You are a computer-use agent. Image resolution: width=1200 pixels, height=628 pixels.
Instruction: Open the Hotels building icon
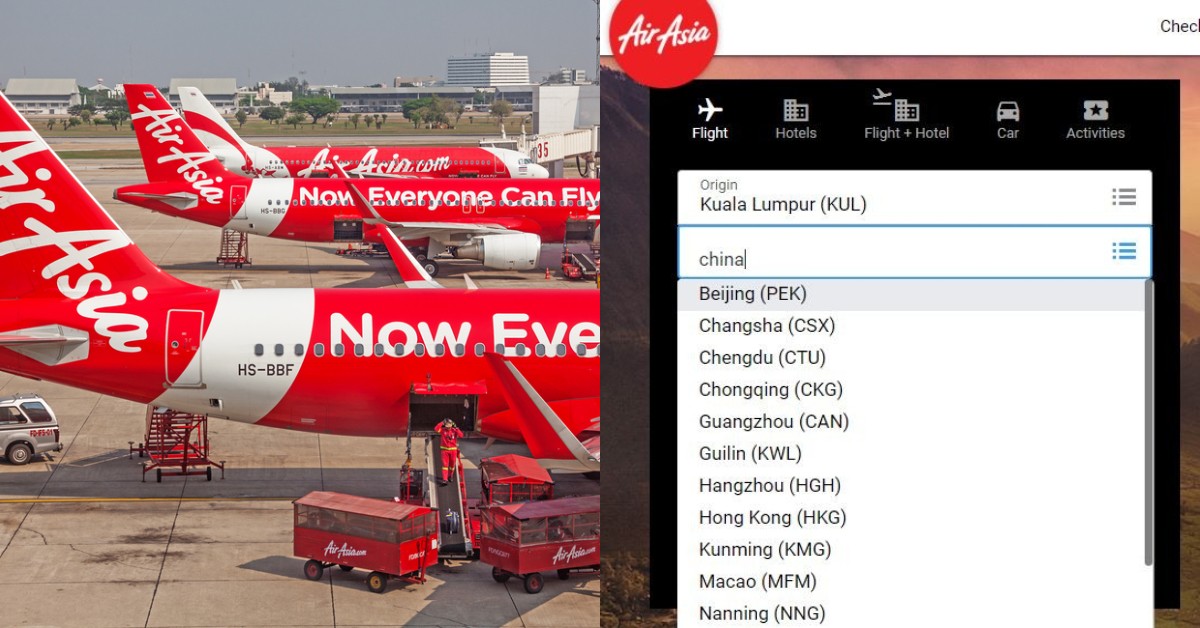[x=796, y=110]
